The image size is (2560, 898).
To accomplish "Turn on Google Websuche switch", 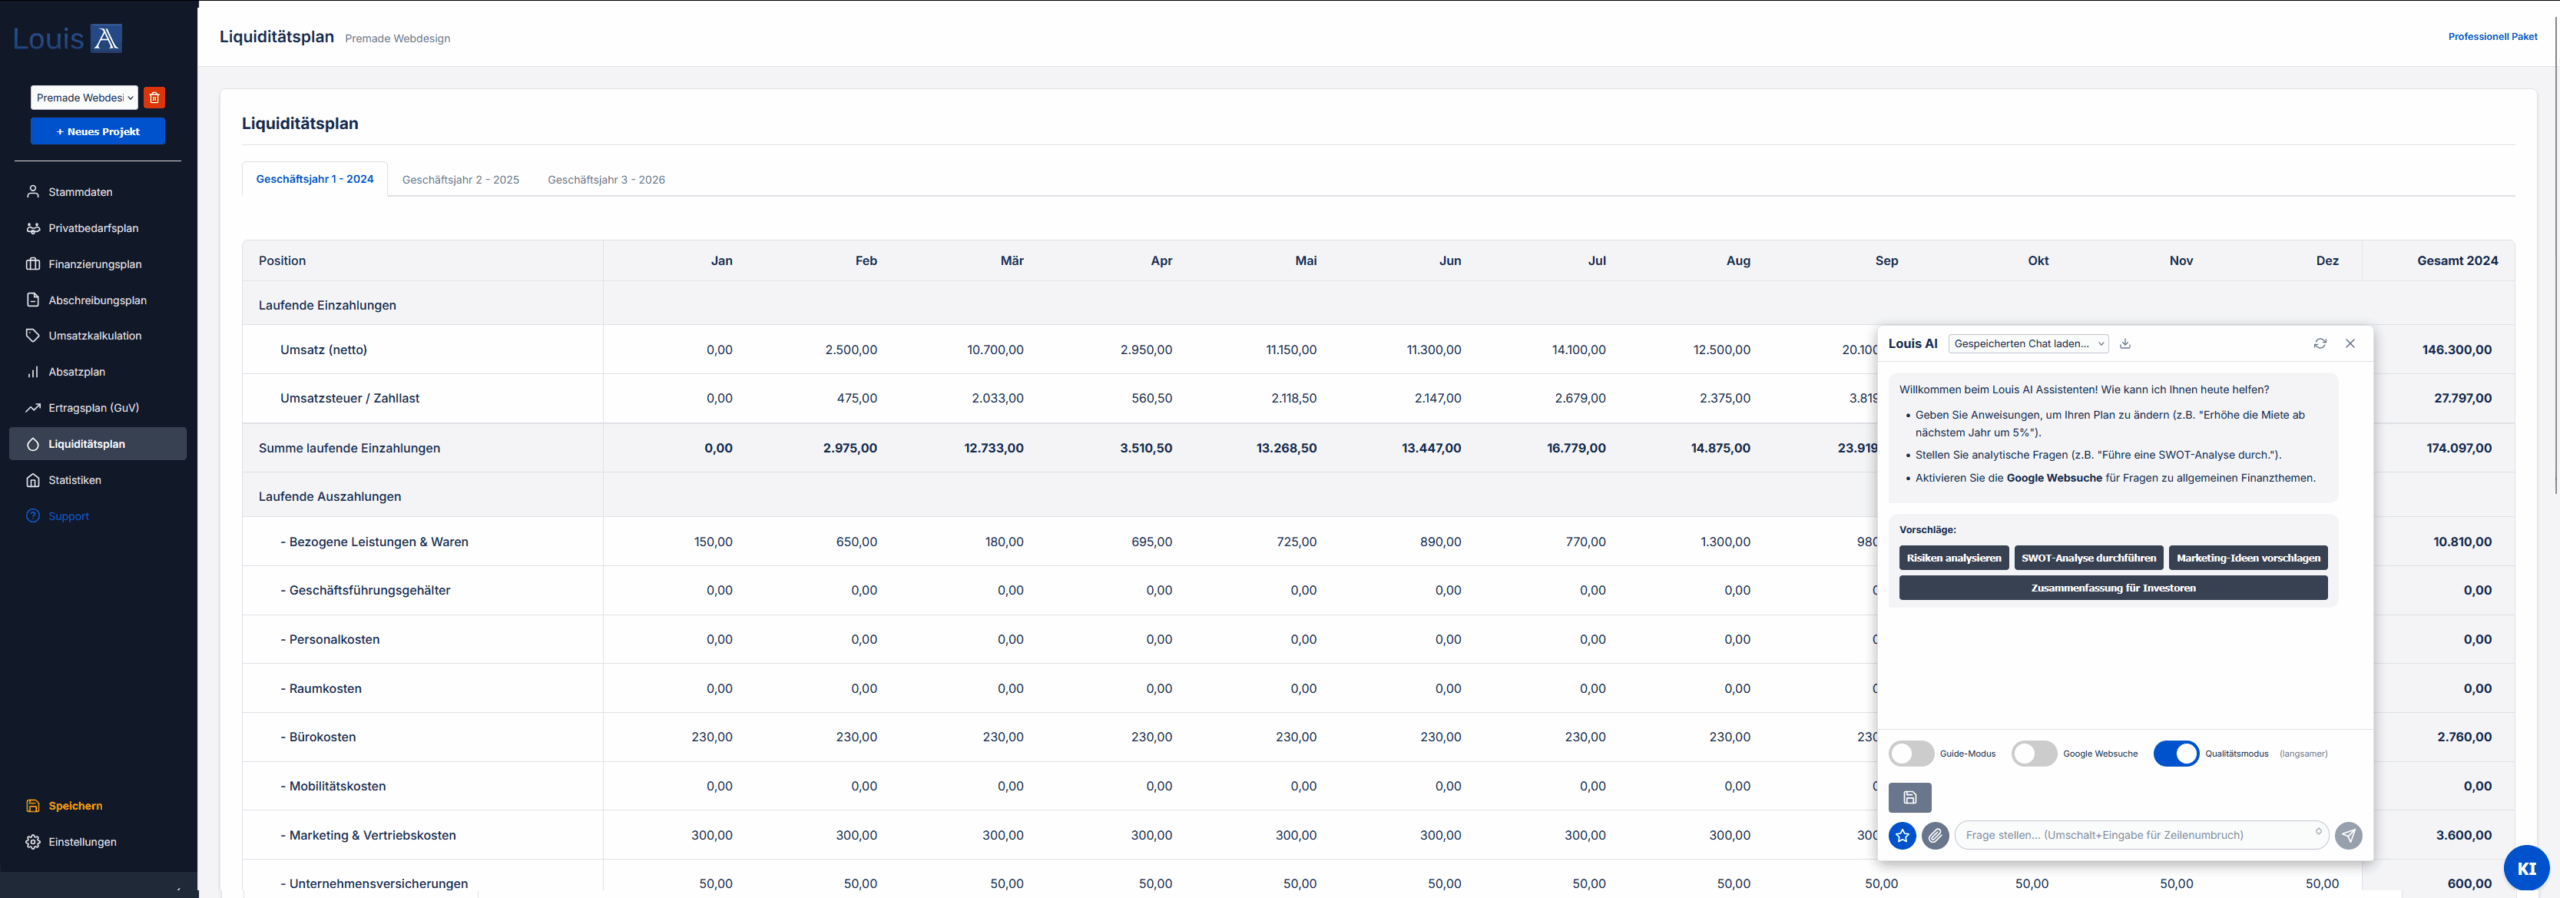I will [x=2034, y=754].
